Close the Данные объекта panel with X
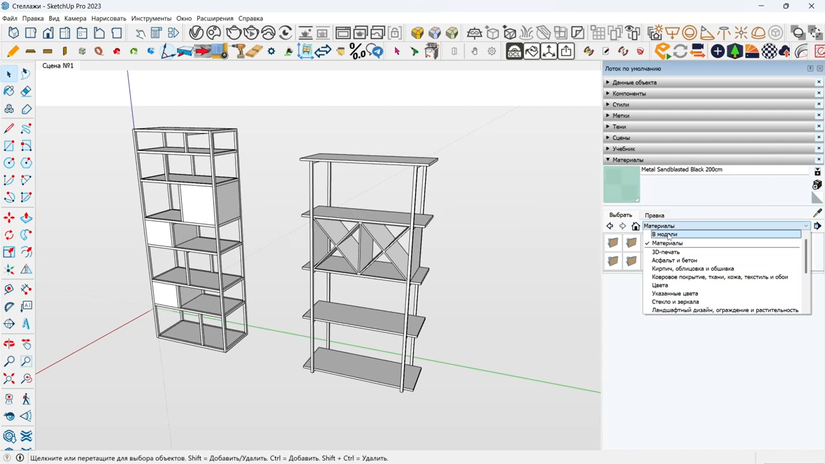This screenshot has width=825, height=464. tap(819, 83)
